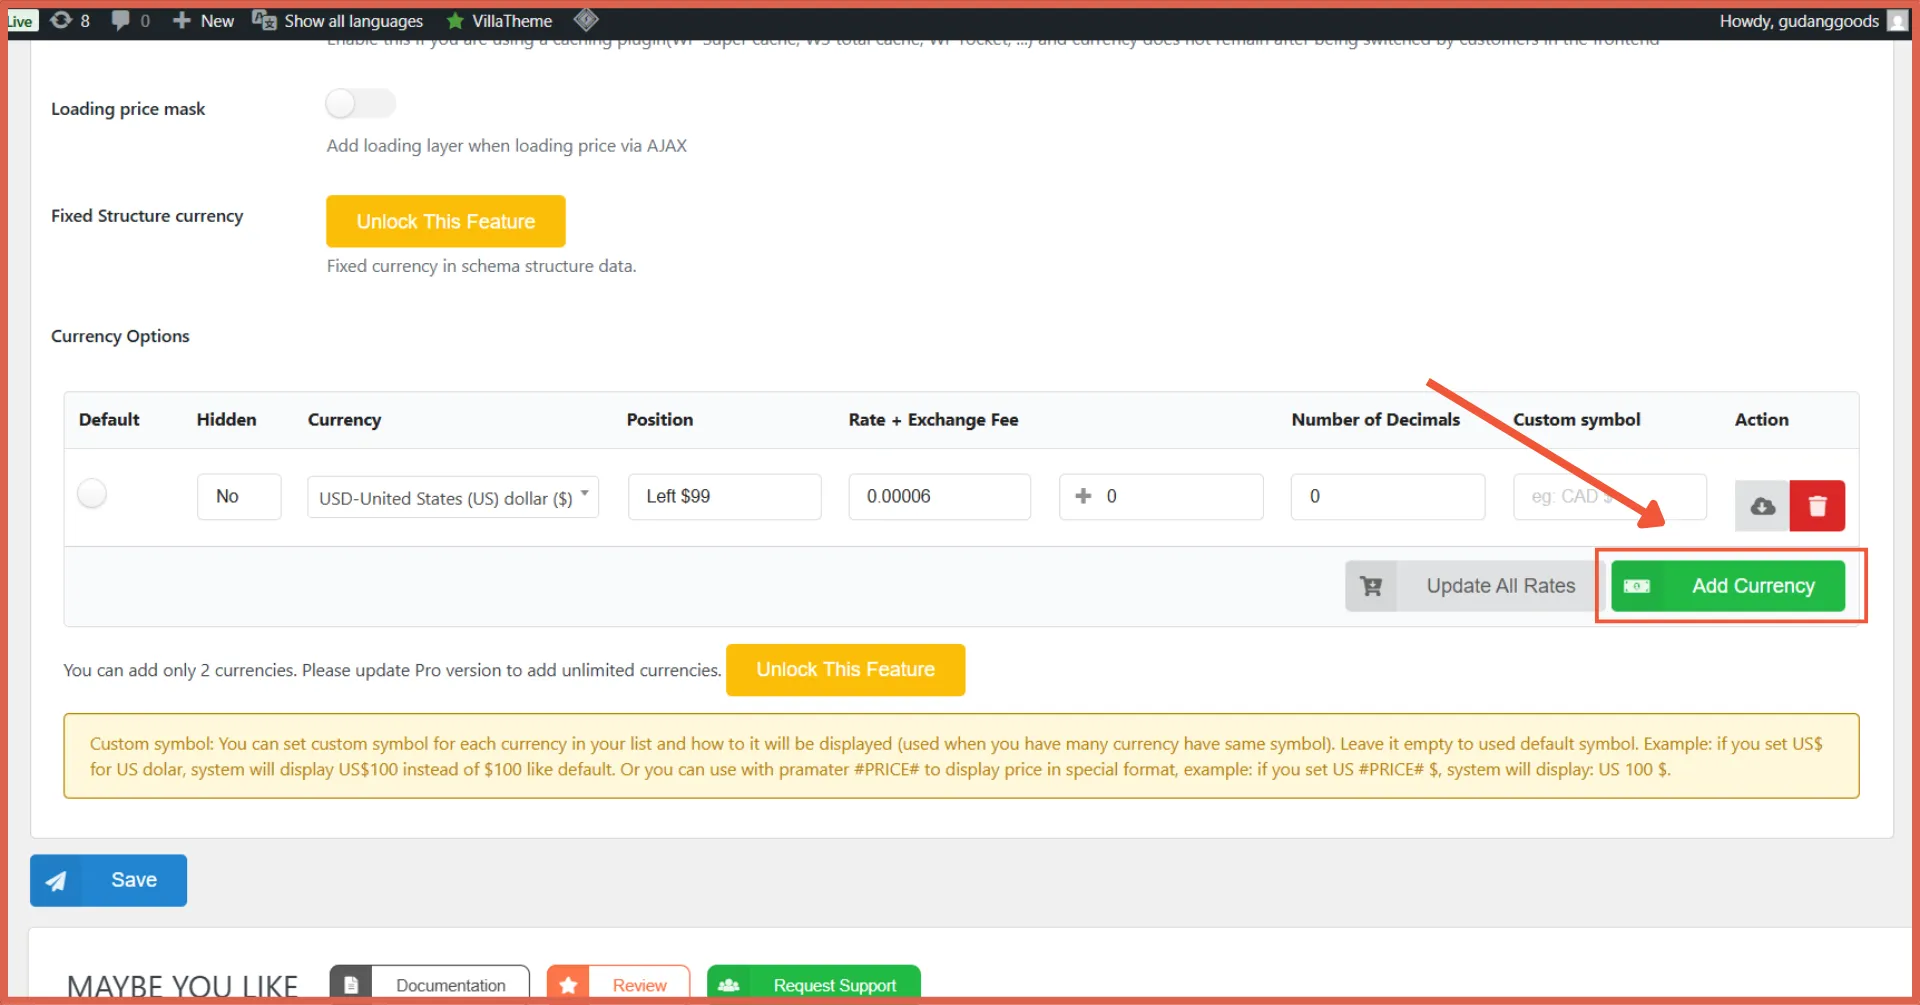Click the diamond plugin icon in the toolbar

(586, 19)
